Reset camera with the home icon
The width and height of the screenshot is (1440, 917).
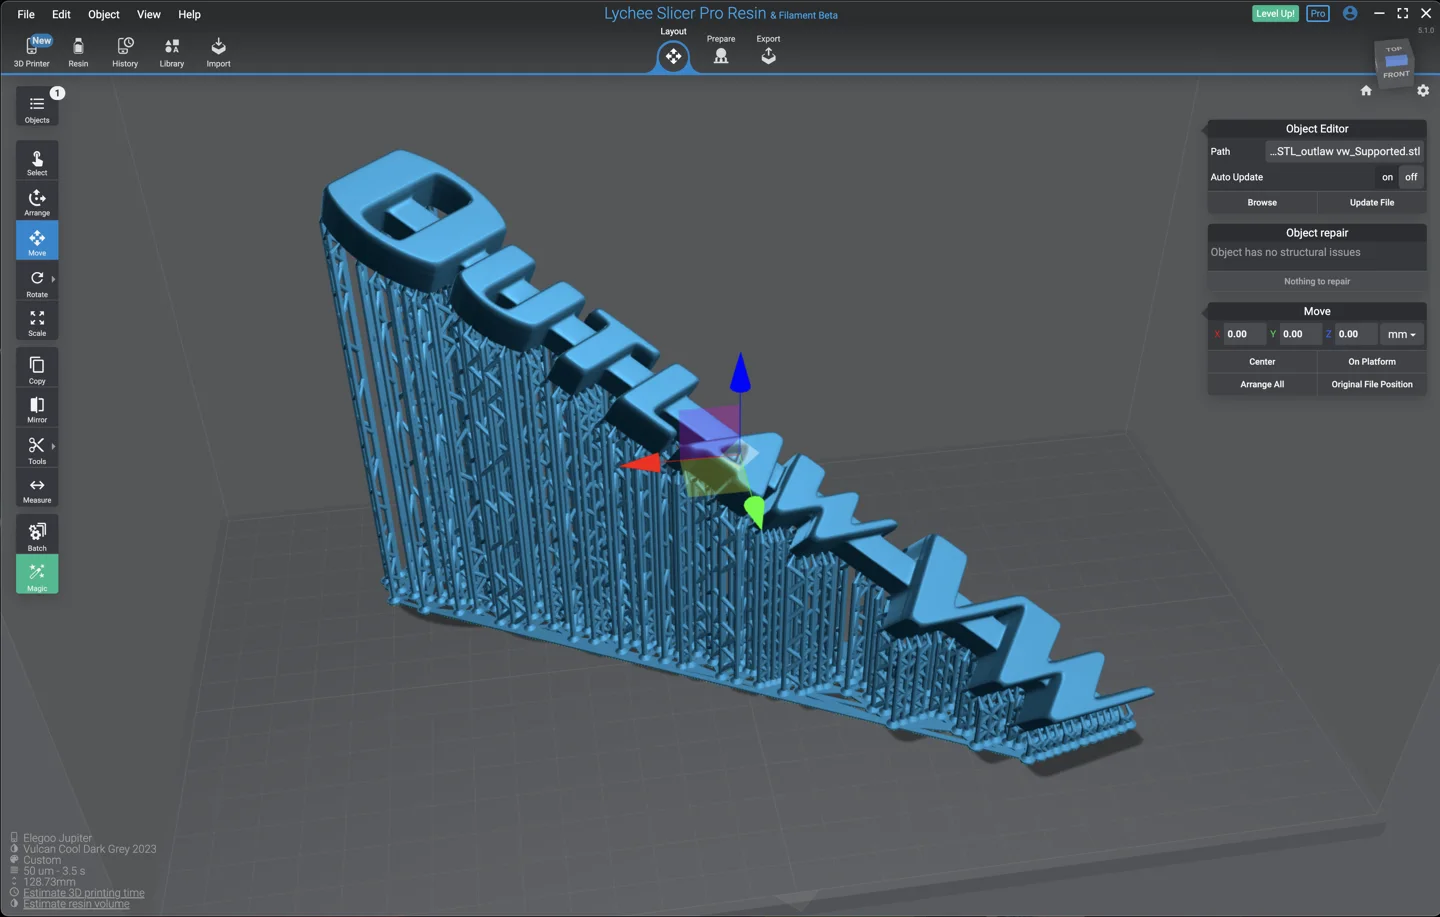(1366, 91)
